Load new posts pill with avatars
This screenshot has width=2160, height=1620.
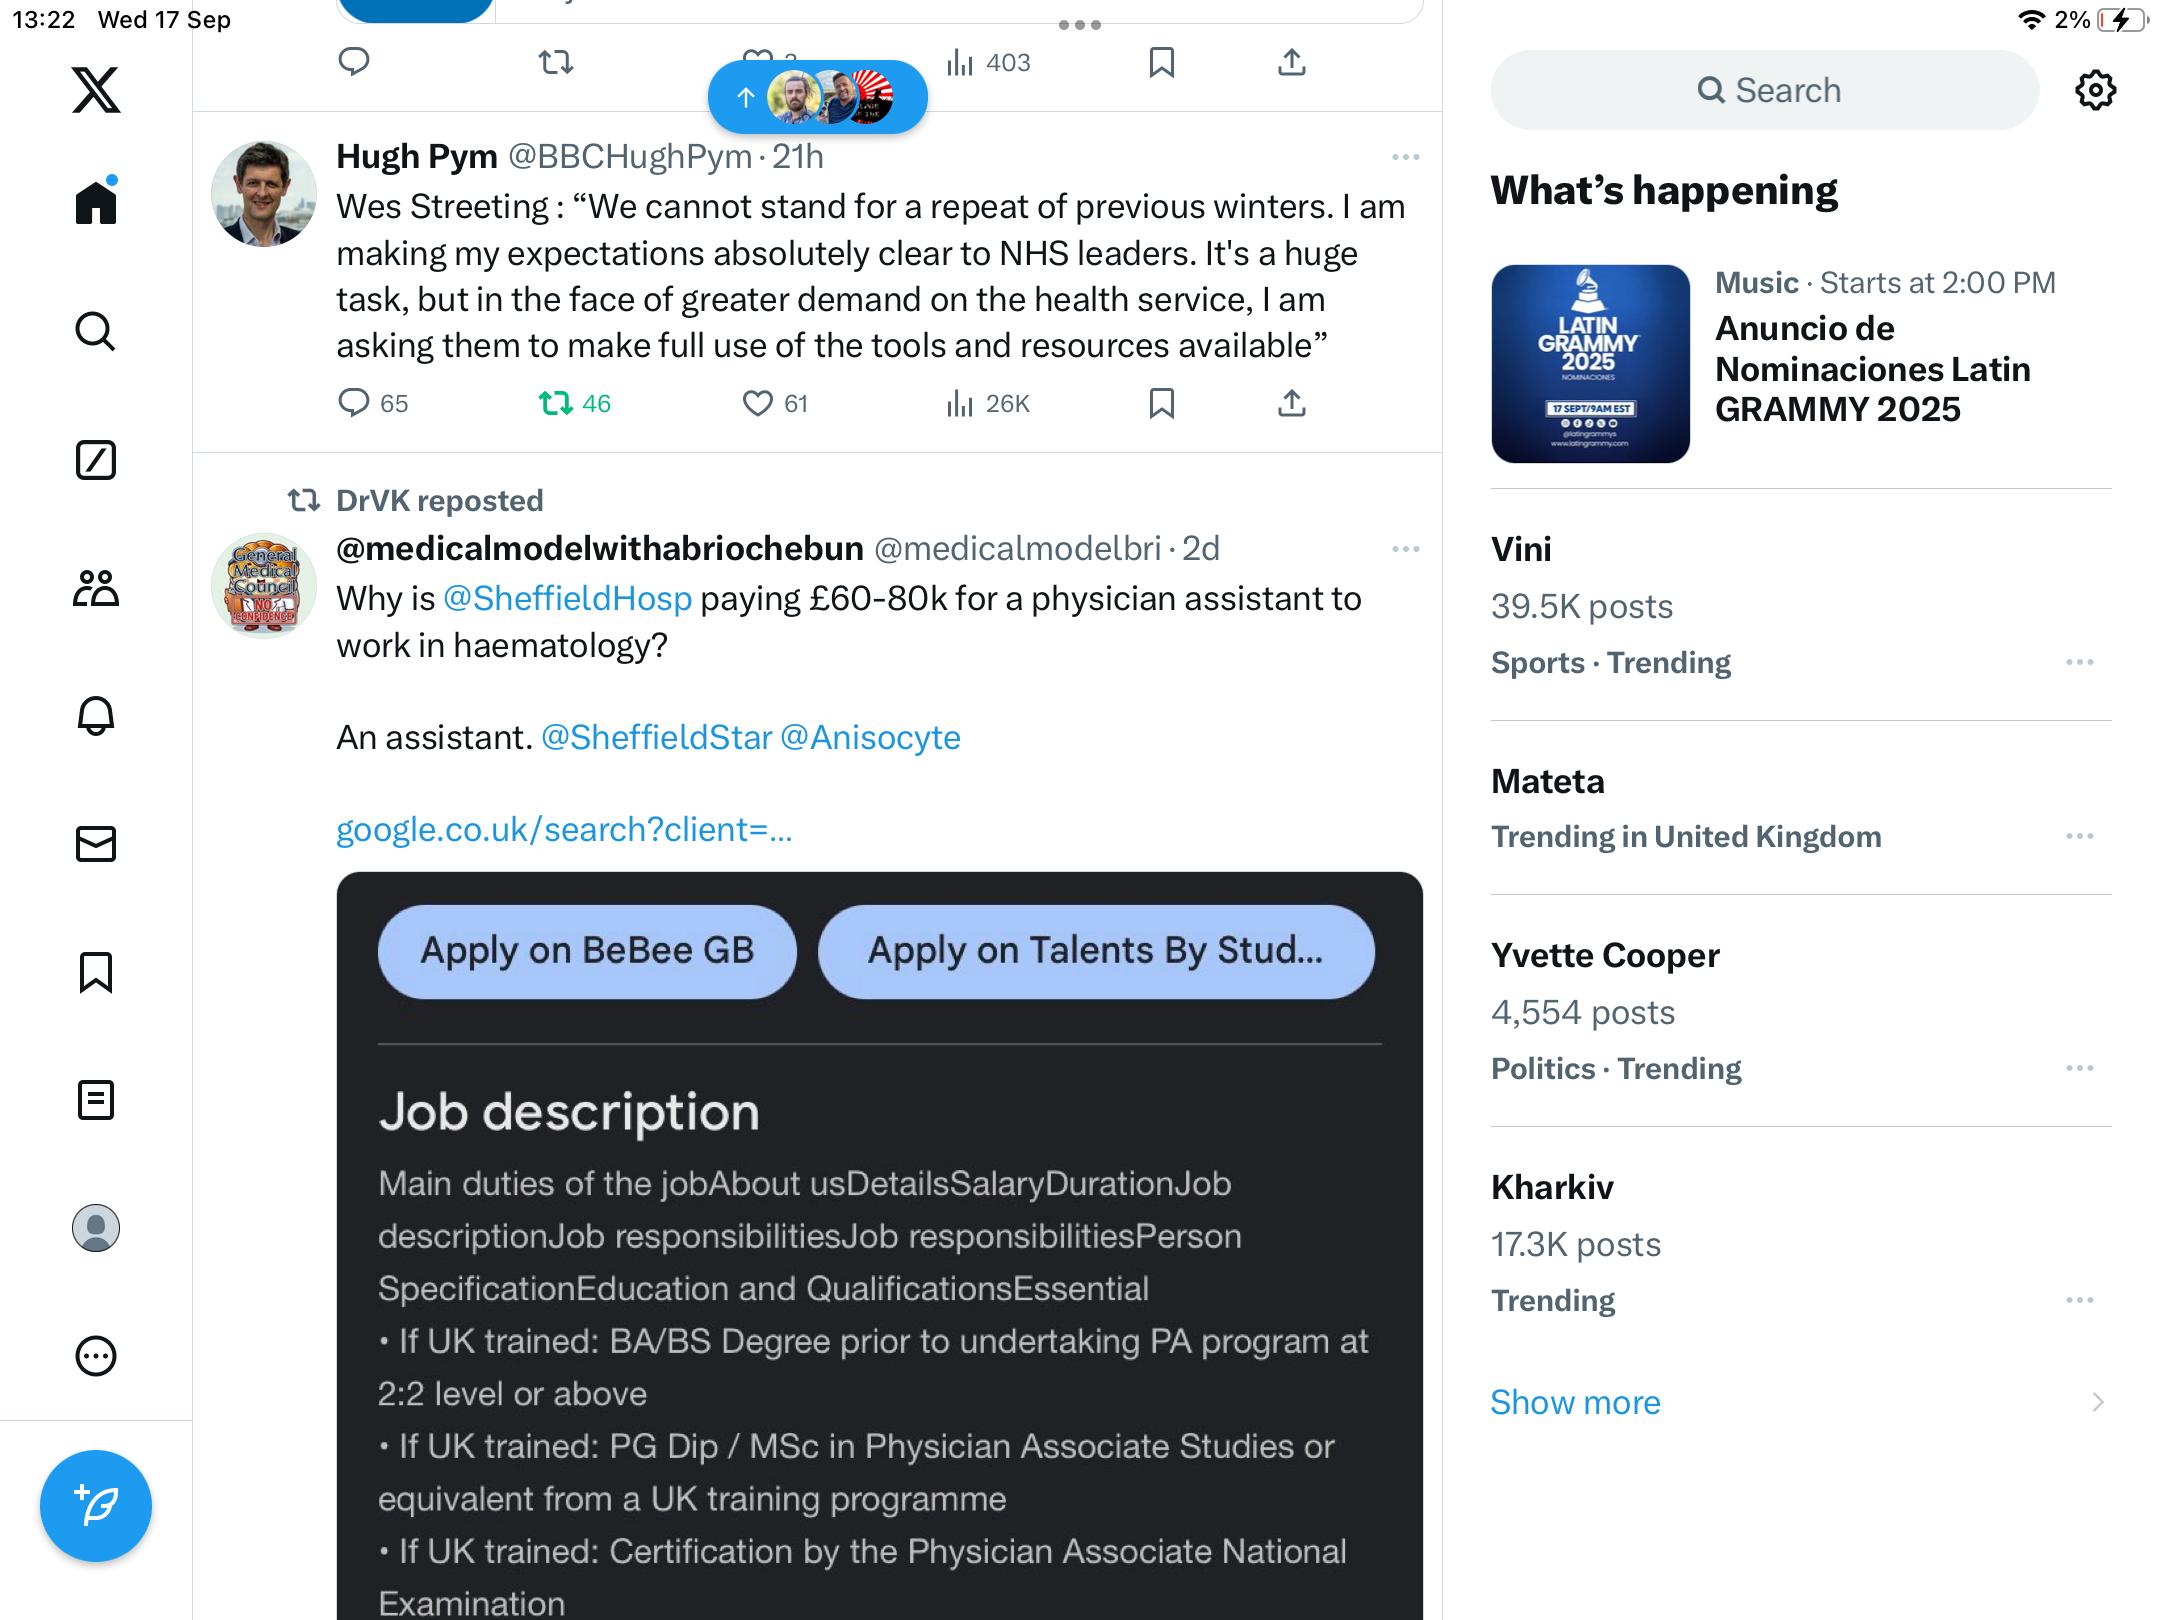818,97
